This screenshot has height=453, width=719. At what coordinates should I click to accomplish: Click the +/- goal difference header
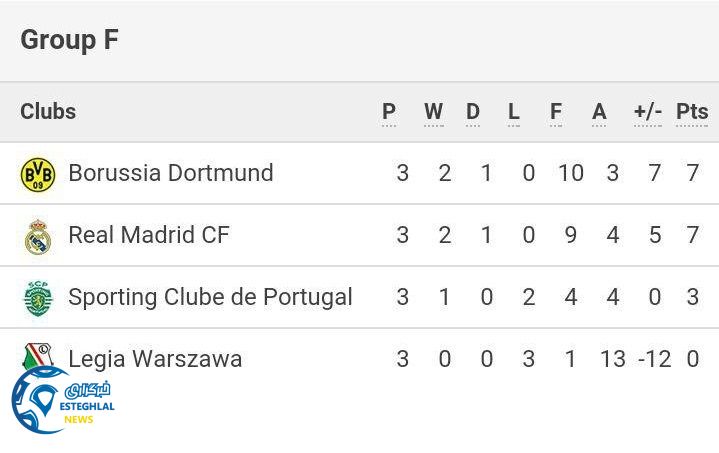pos(648,112)
